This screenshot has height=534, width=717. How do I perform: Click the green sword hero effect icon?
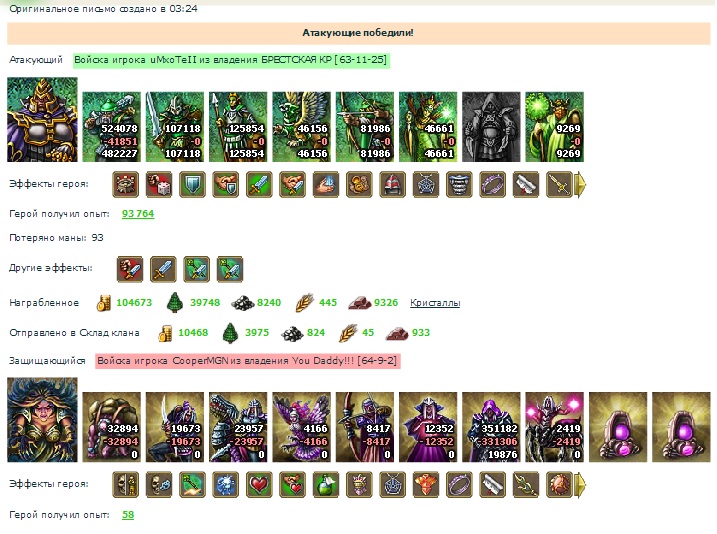[x=259, y=184]
